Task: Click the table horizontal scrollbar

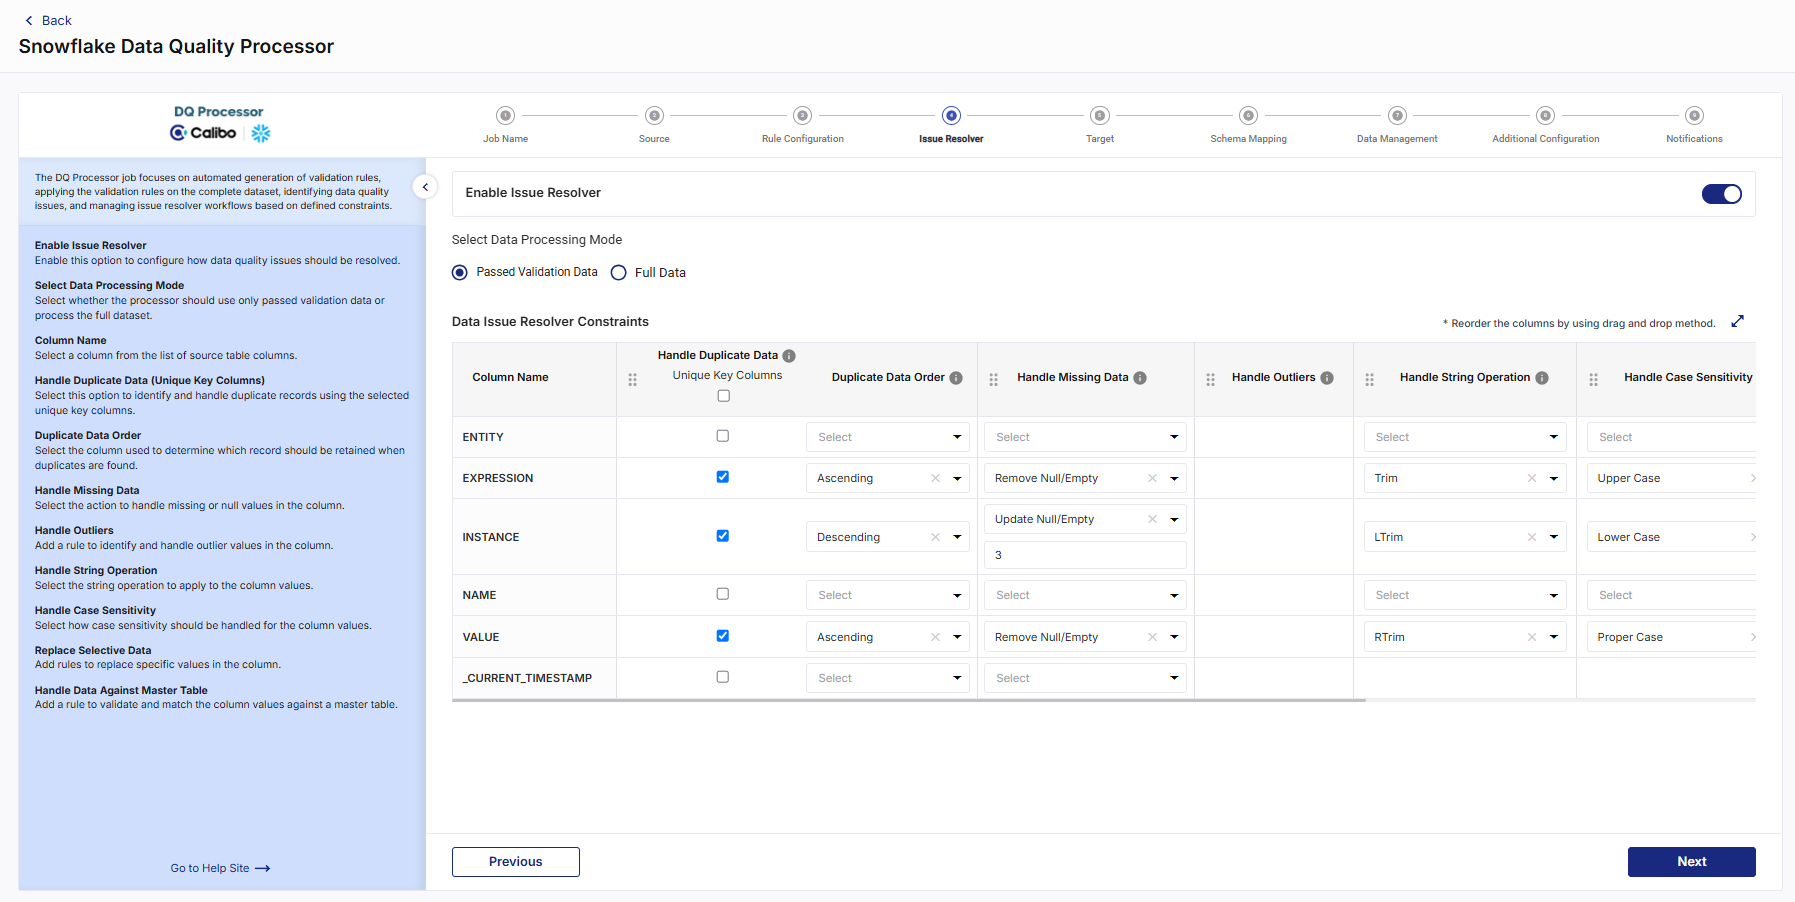Action: (909, 700)
